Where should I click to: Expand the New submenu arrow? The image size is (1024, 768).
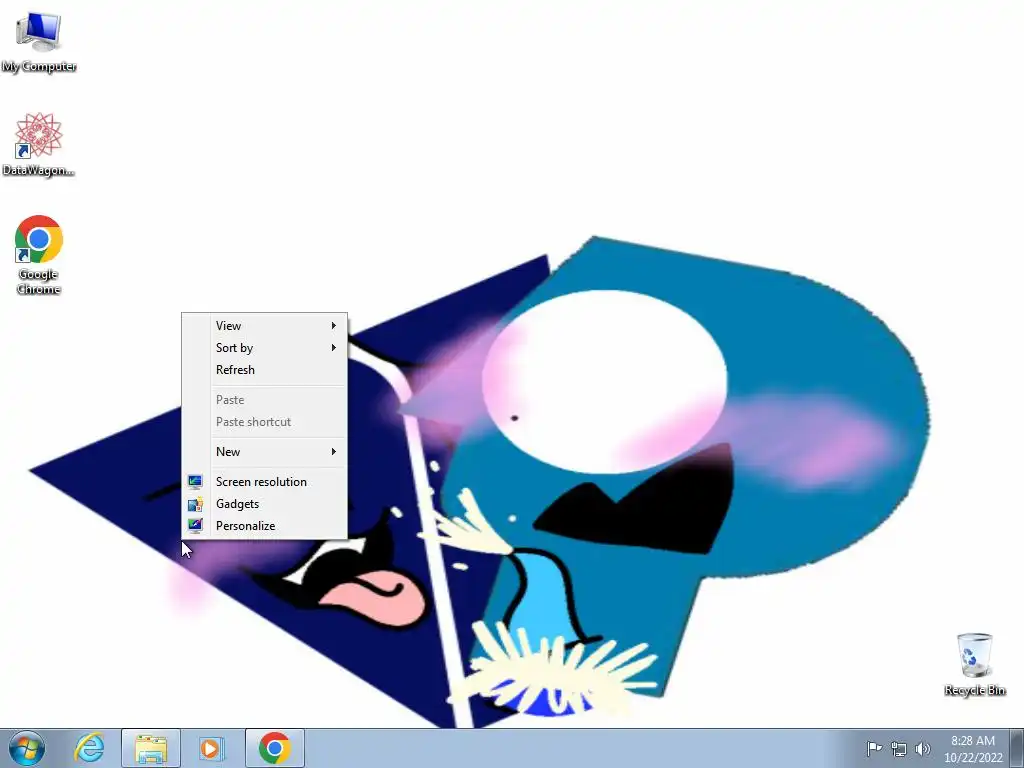(x=334, y=452)
